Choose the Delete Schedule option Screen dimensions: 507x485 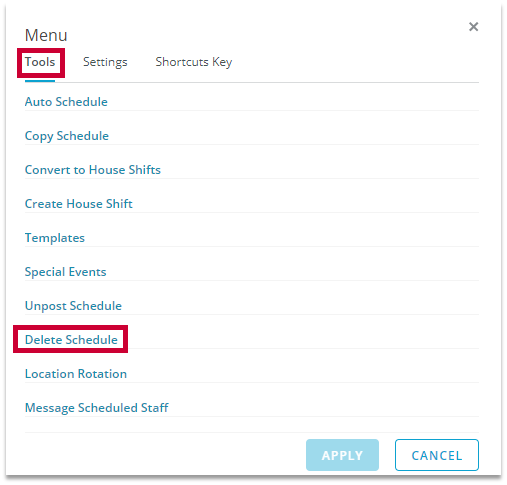tap(71, 340)
